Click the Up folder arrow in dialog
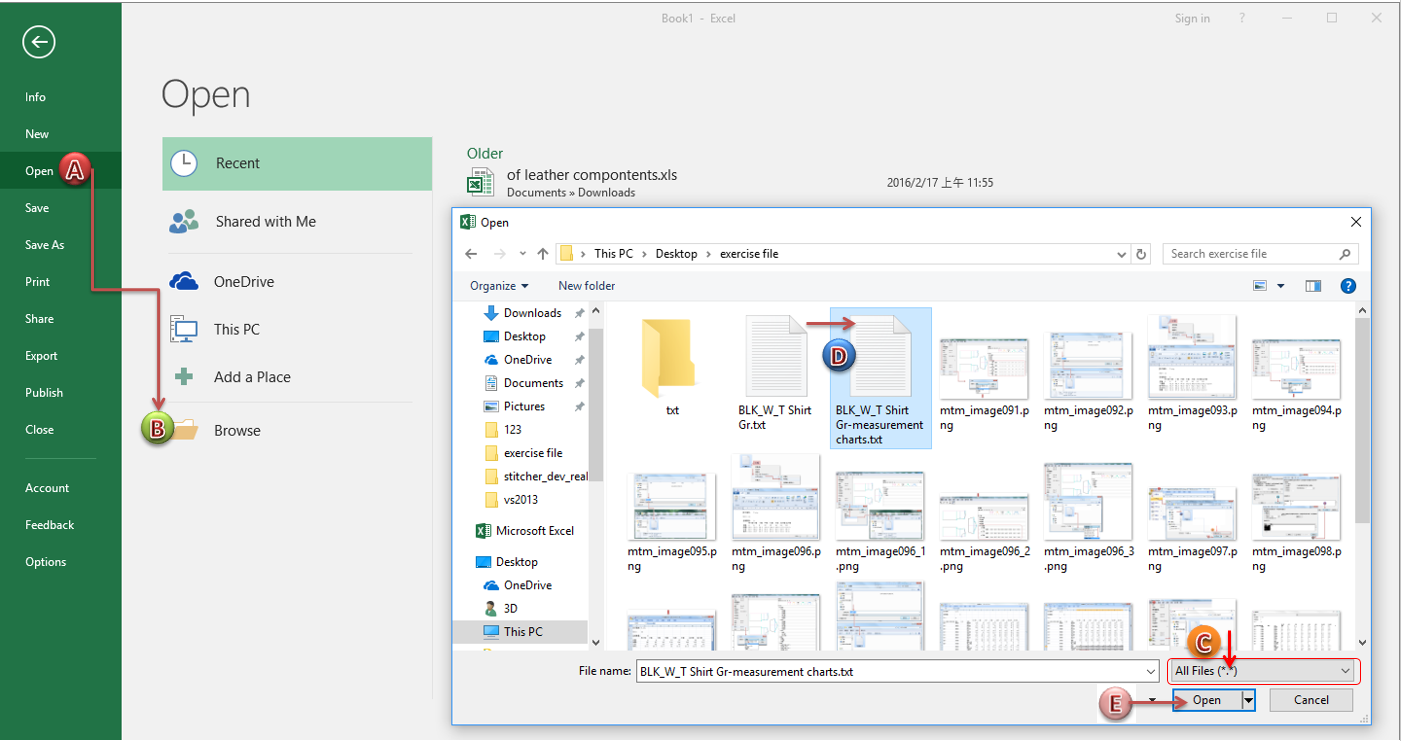 [543, 254]
